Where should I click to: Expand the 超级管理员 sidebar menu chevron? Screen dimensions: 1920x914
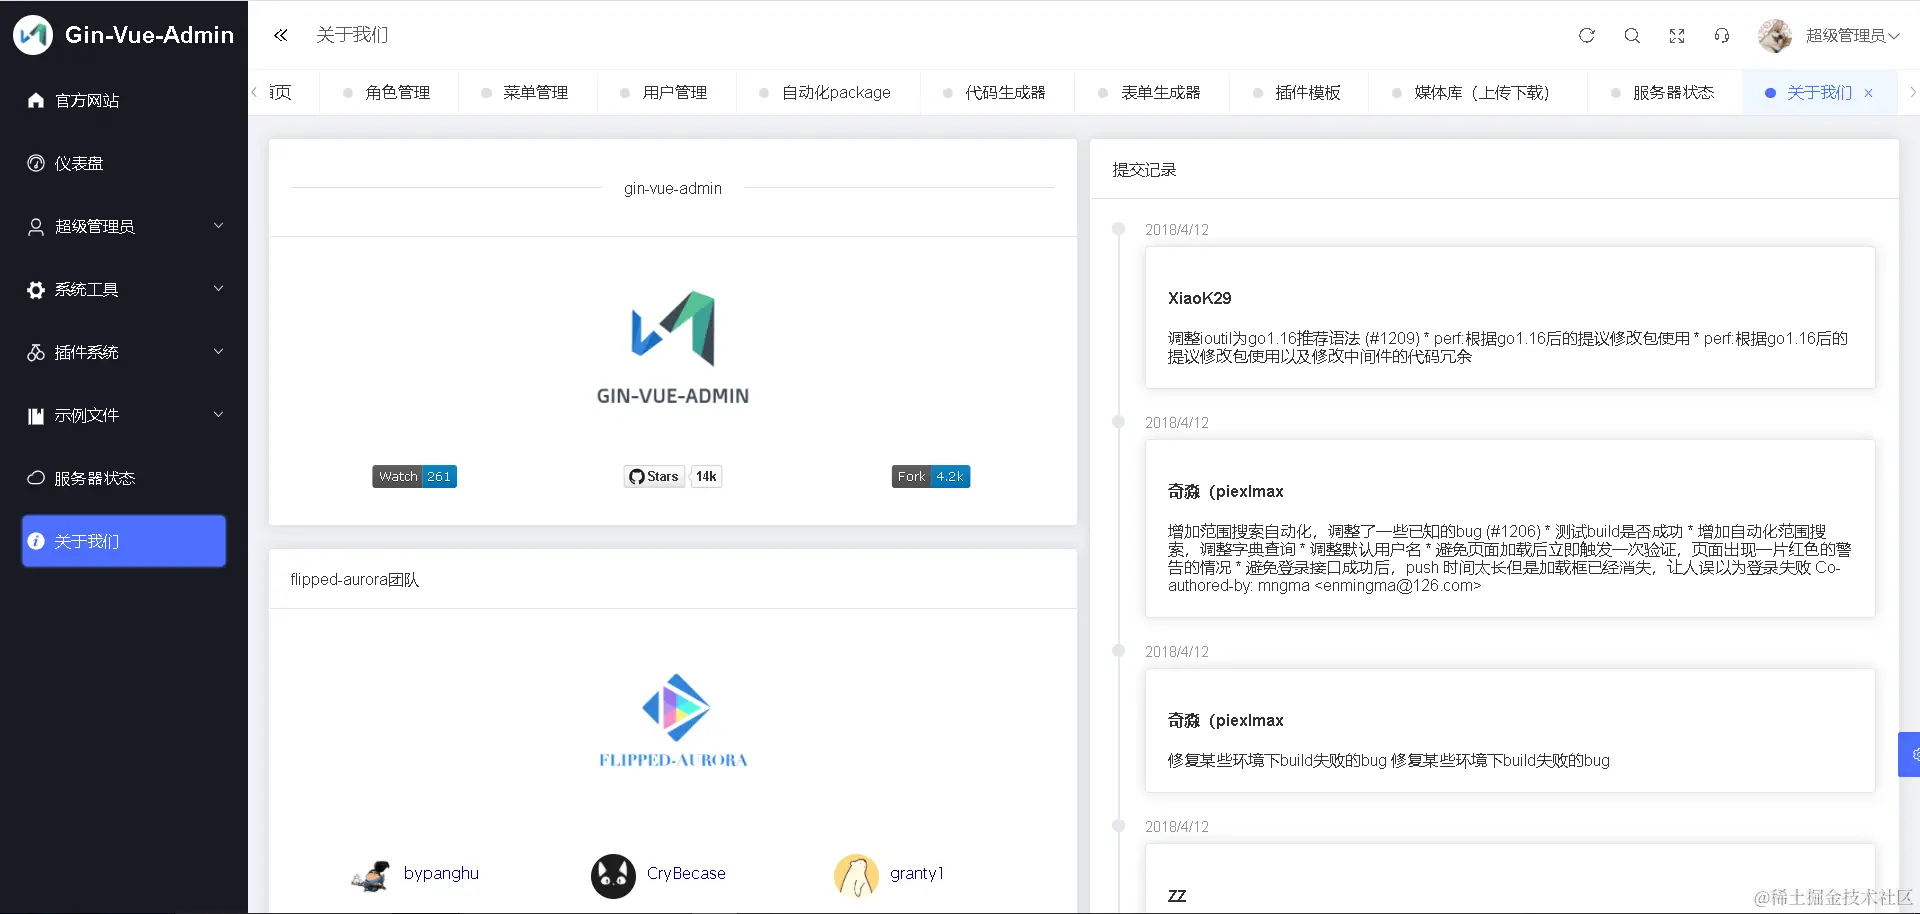[x=219, y=226]
